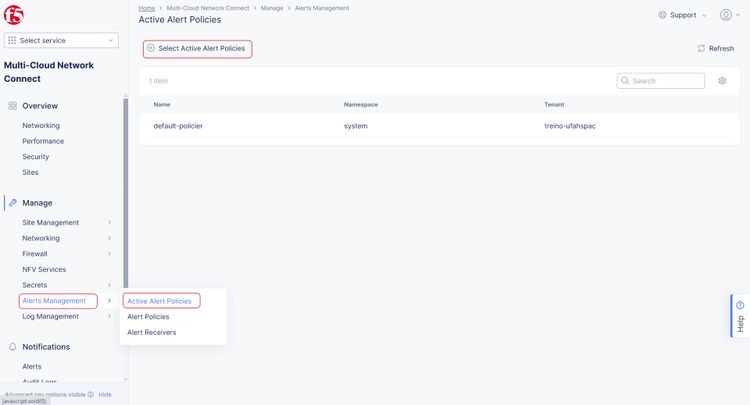Expand the Firewall submenu chevron

pos(109,254)
